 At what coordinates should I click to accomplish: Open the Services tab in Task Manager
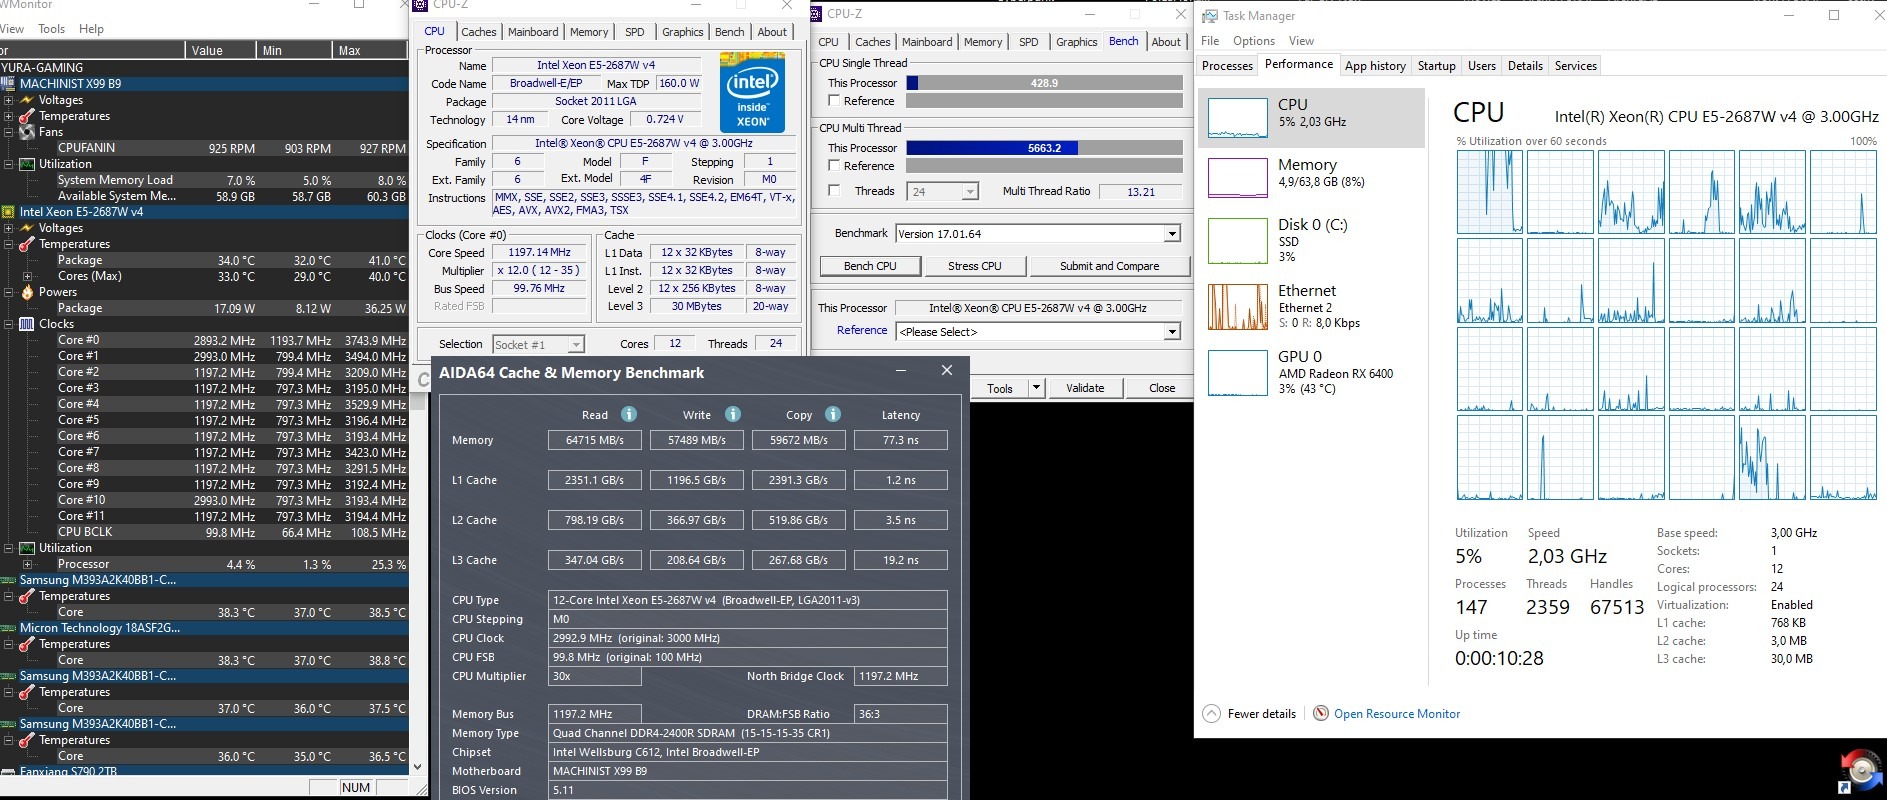pos(1575,66)
